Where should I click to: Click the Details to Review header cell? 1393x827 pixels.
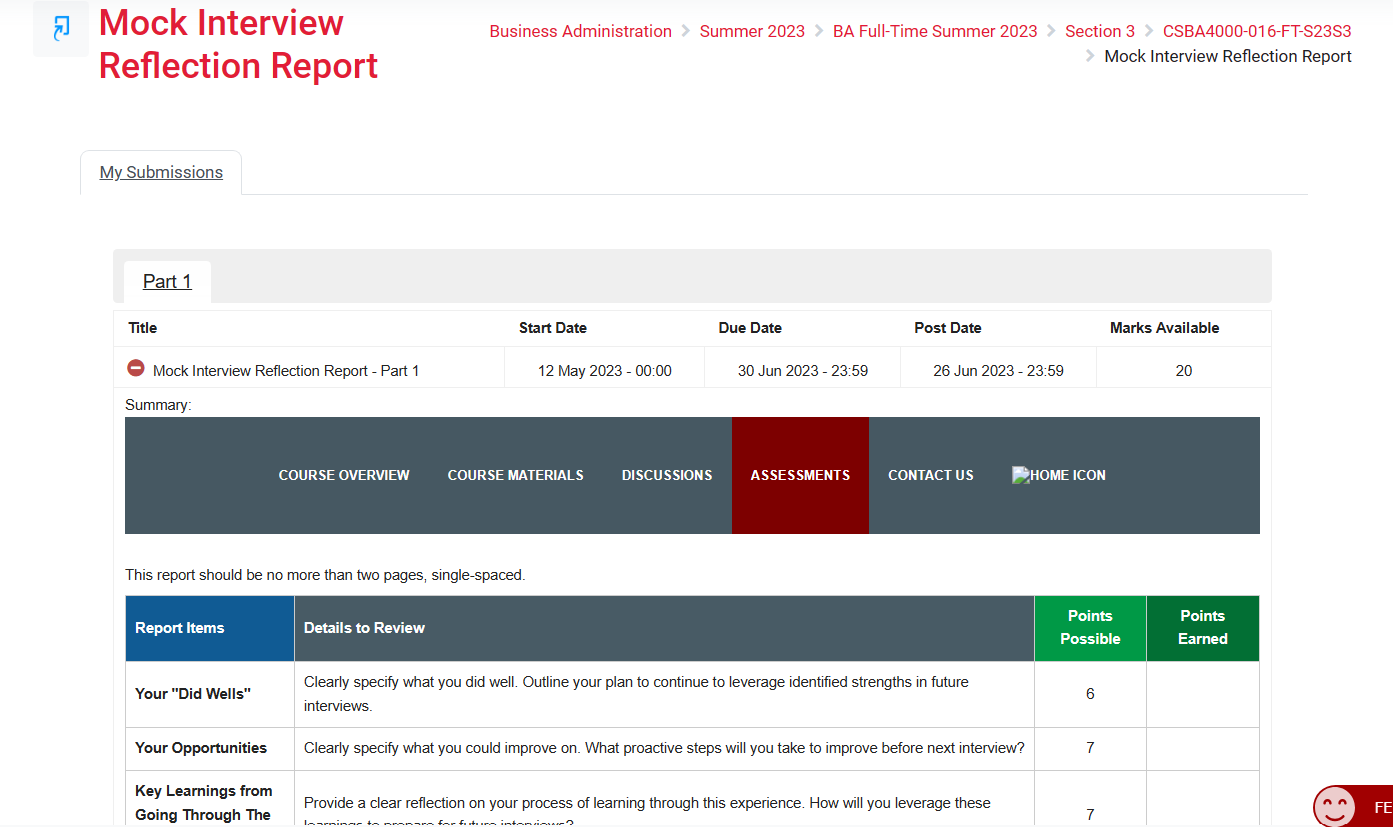[x=664, y=628]
